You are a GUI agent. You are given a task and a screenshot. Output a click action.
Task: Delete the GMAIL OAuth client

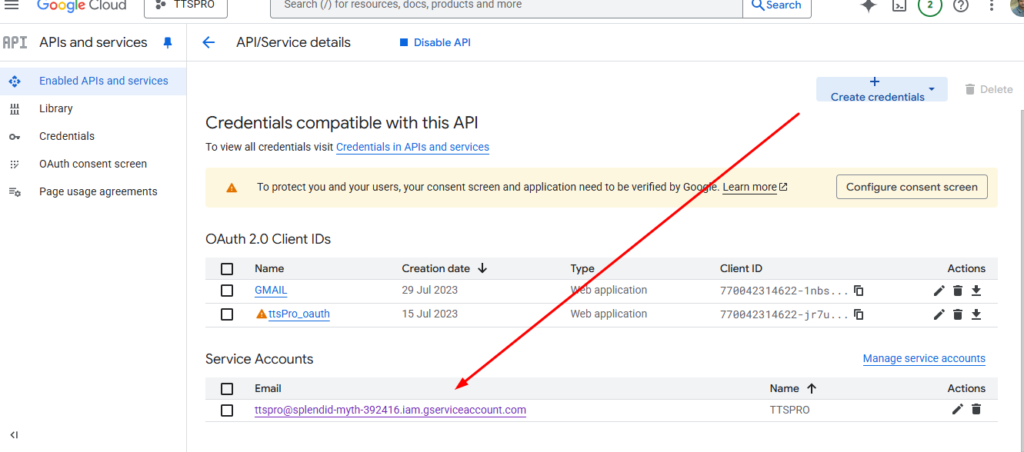(x=957, y=291)
